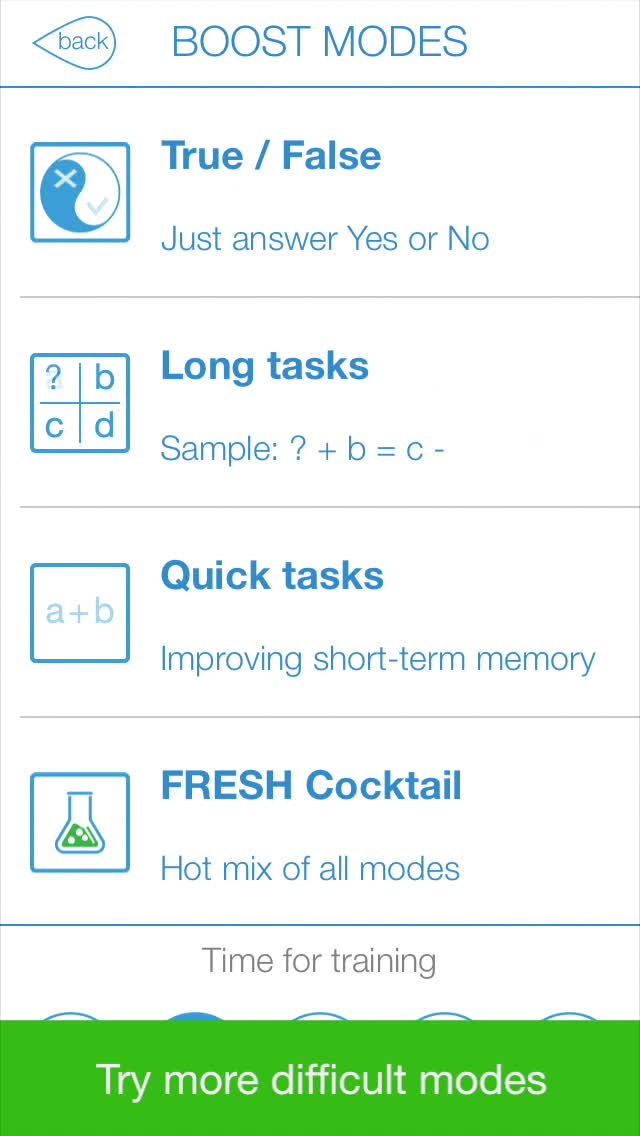This screenshot has width=640, height=1136.
Task: Launch the Quick tasks mode
Action: 272,575
